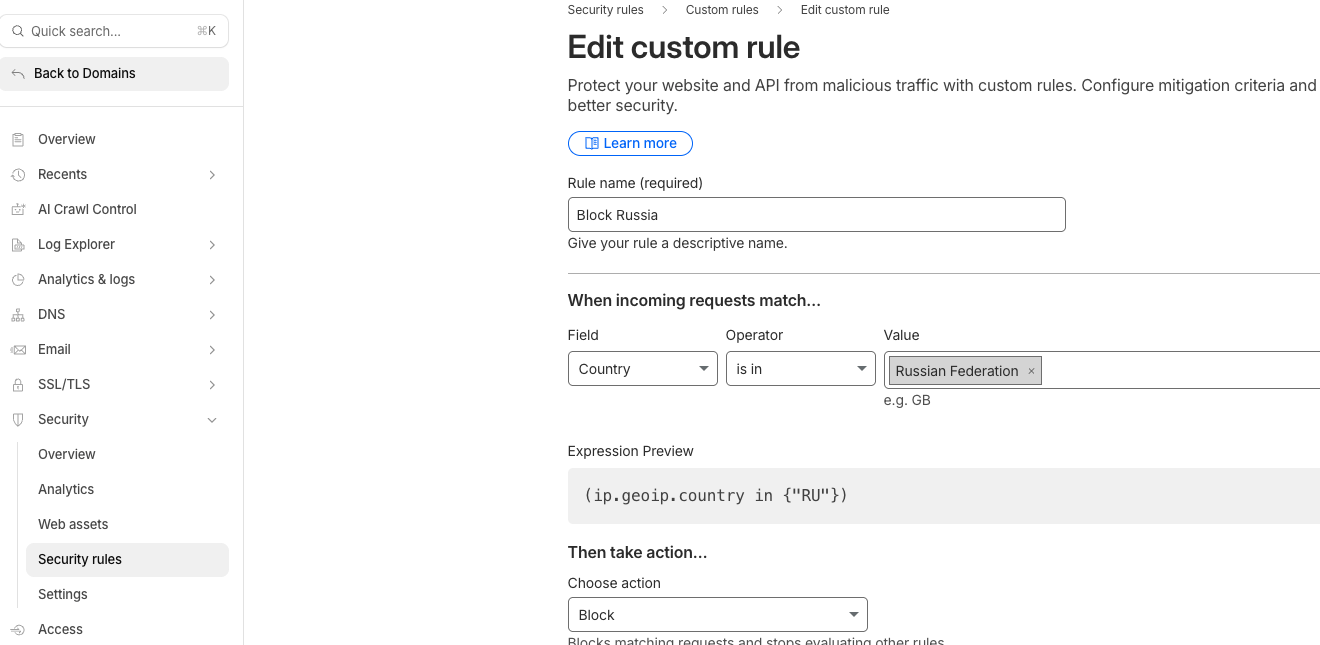Select the DNS icon in the sidebar
This screenshot has width=1320, height=645.
[x=18, y=314]
